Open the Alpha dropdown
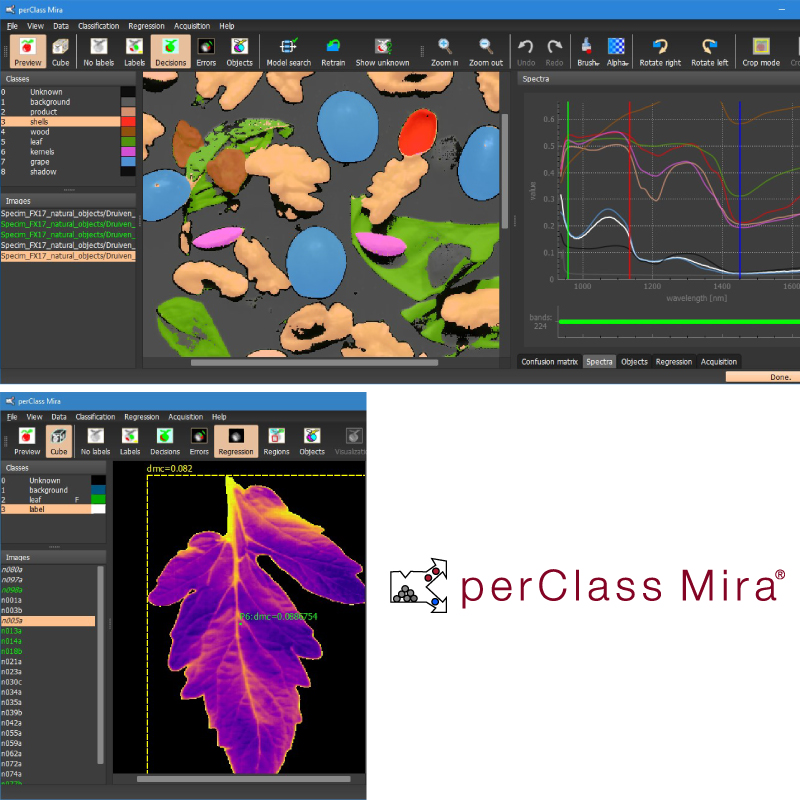 click(617, 52)
